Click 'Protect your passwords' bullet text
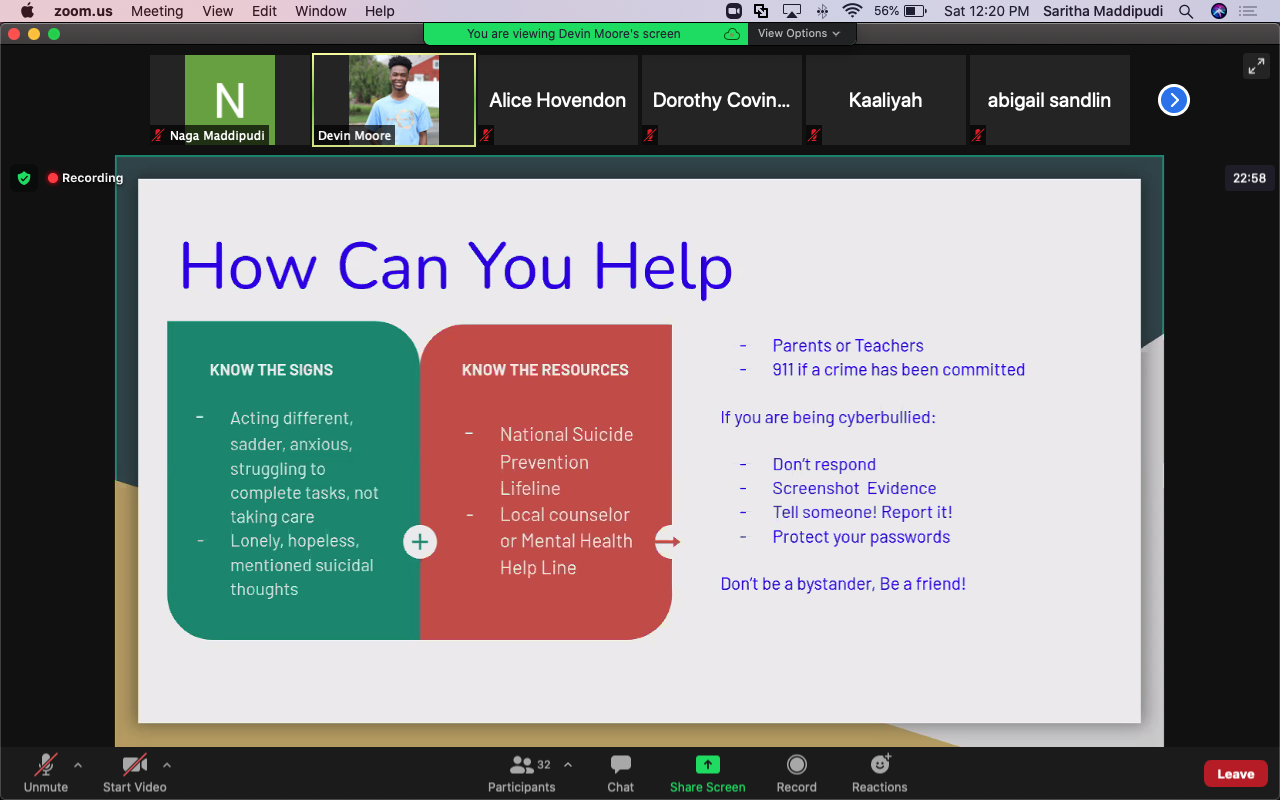Image resolution: width=1280 pixels, height=800 pixels. pyautogui.click(x=861, y=537)
